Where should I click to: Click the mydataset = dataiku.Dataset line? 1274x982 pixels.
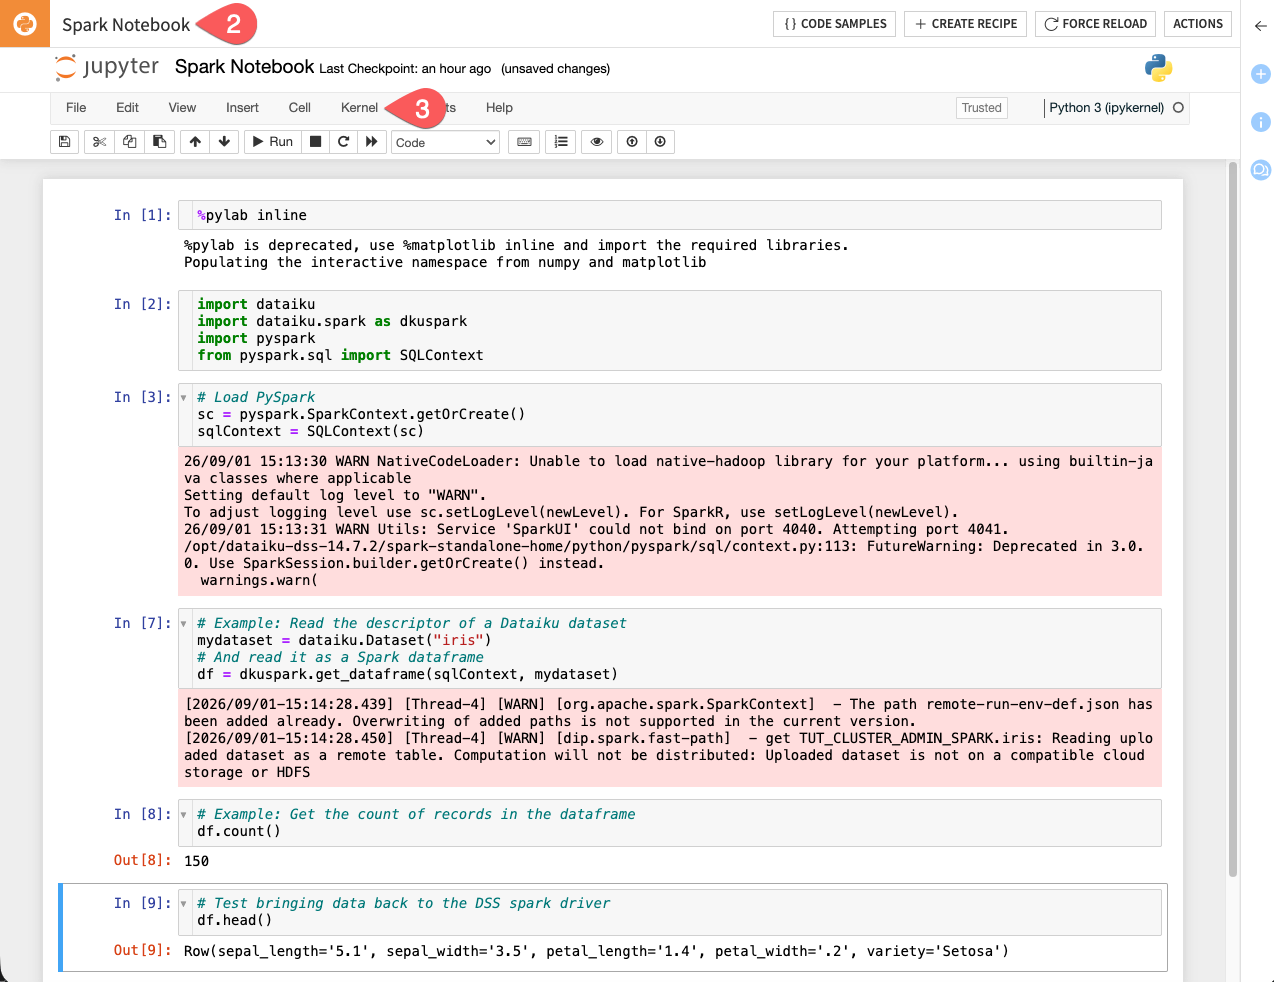[x=344, y=640]
